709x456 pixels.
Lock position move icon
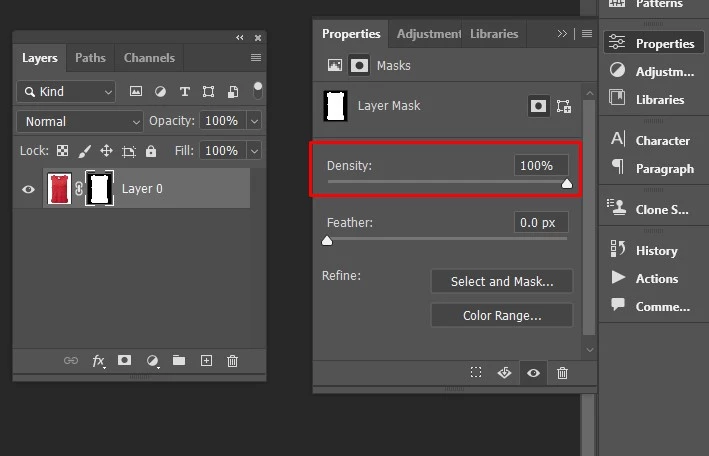[106, 151]
